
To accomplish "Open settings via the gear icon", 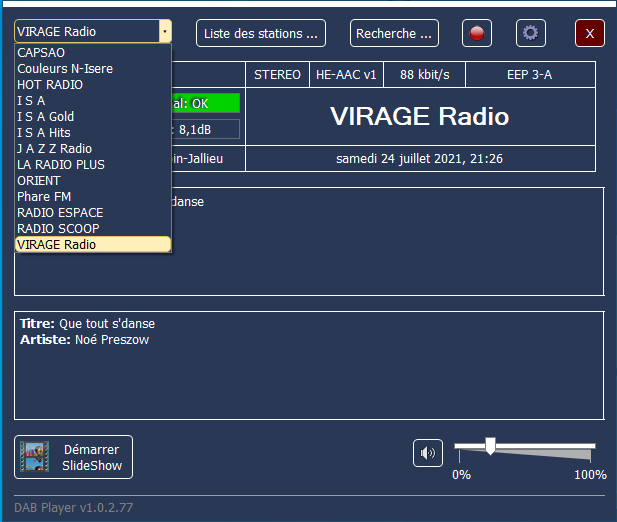I will [x=530, y=33].
